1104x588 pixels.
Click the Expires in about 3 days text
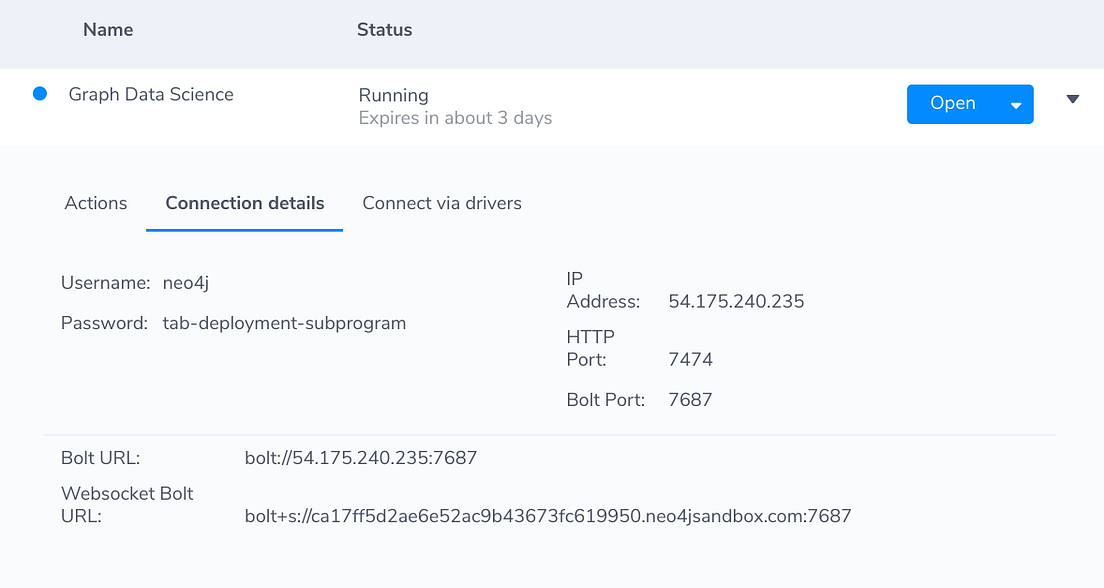tap(455, 118)
